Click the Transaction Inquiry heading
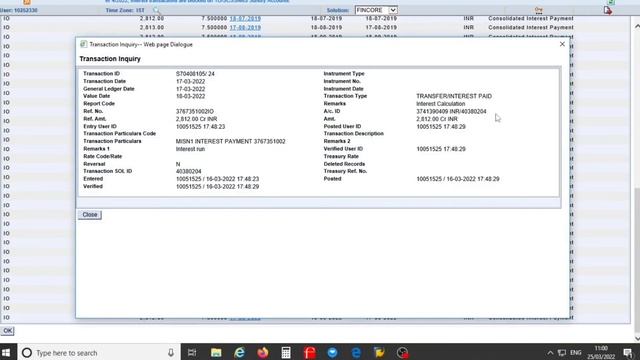 pos(110,59)
